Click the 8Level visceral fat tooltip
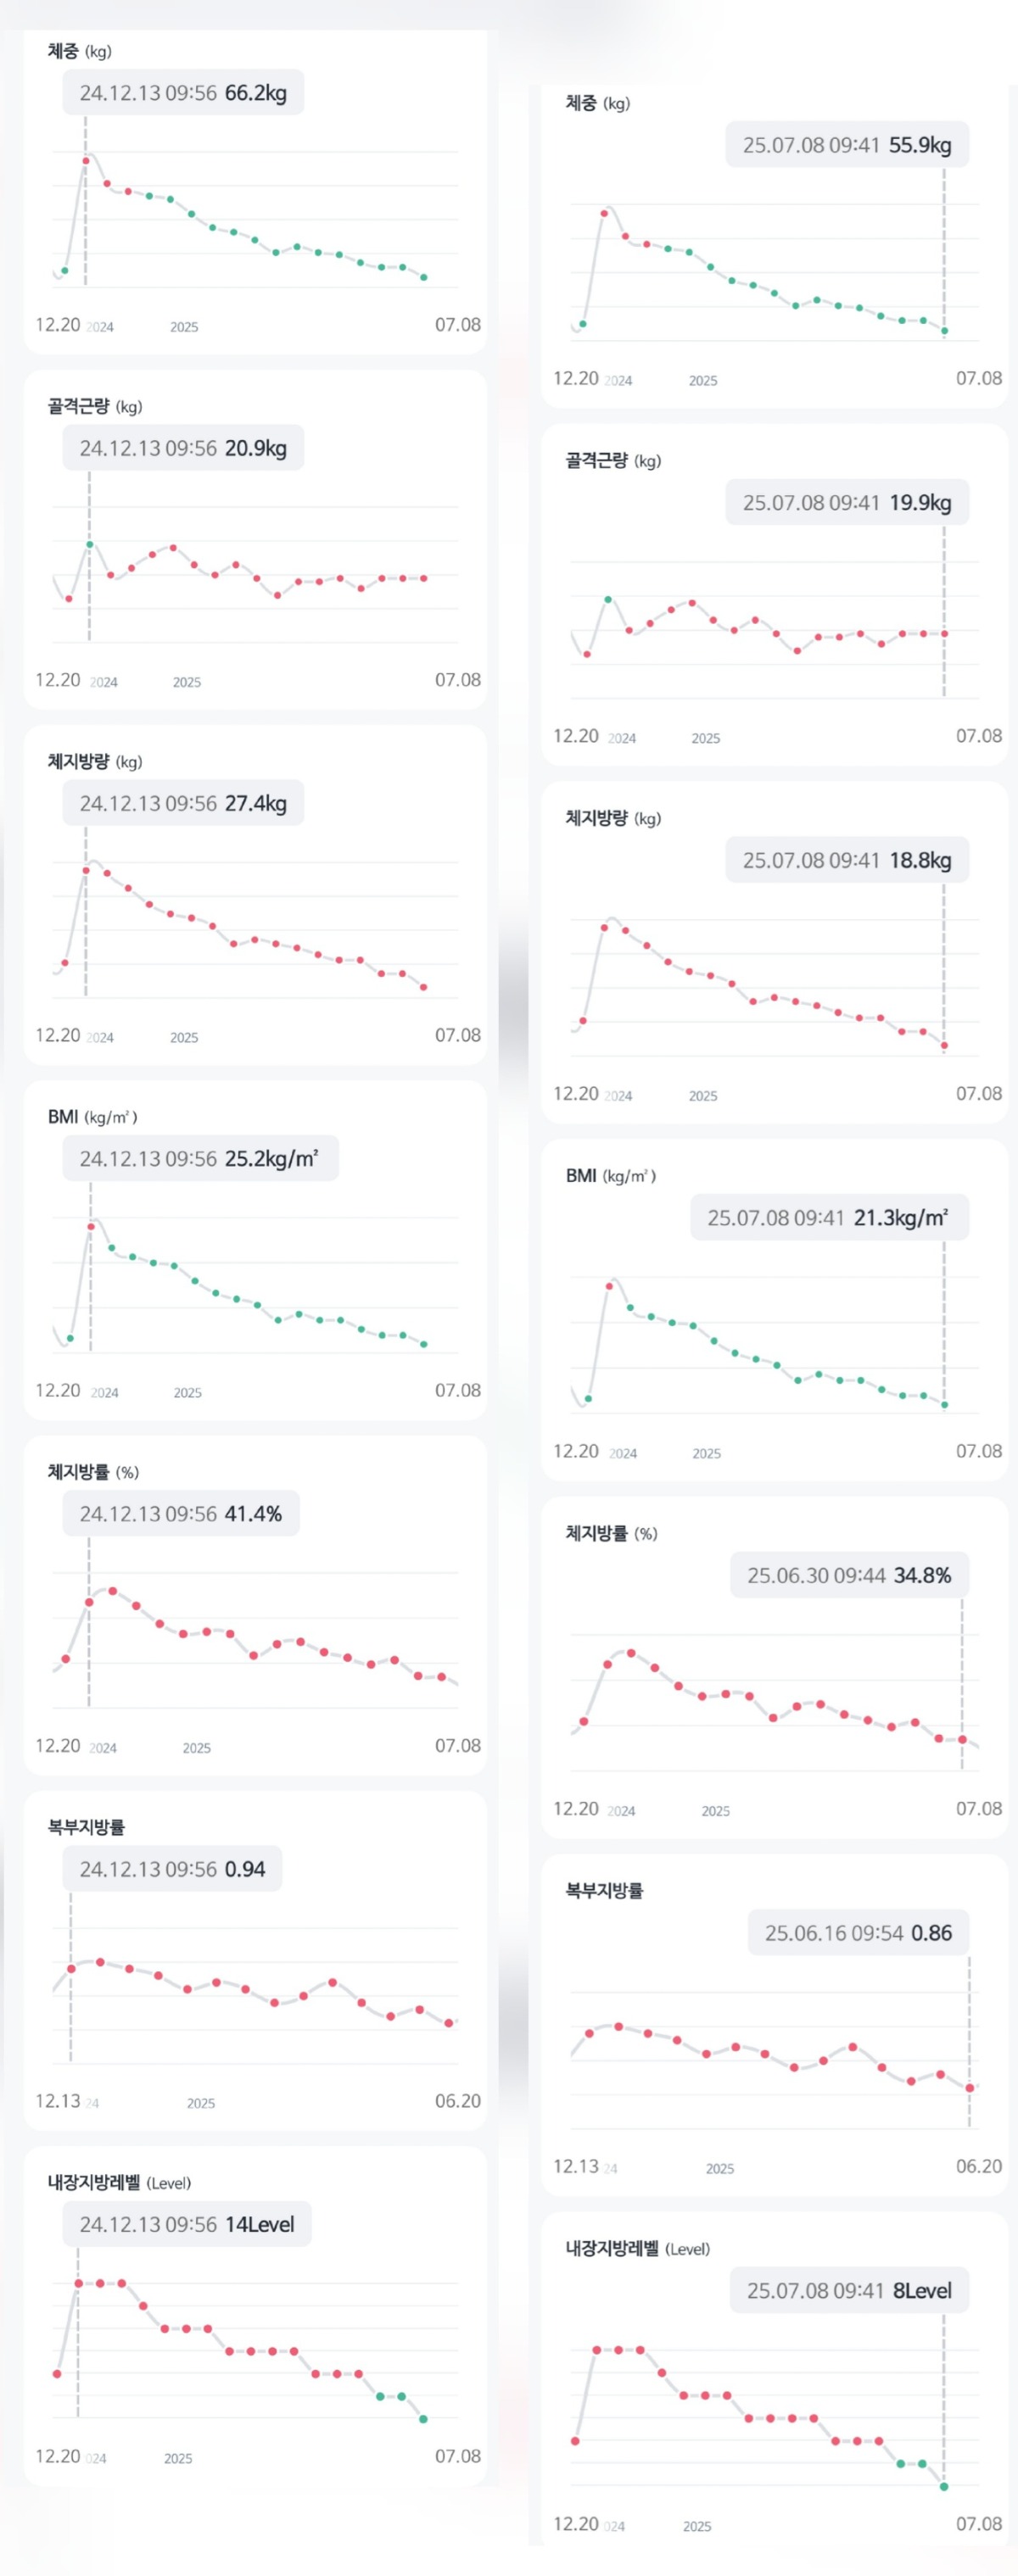 (848, 2290)
